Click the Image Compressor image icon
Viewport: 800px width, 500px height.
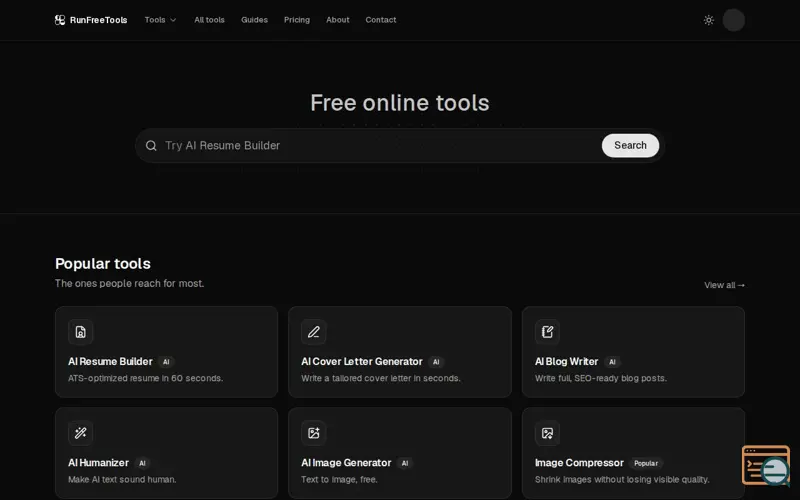[547, 433]
